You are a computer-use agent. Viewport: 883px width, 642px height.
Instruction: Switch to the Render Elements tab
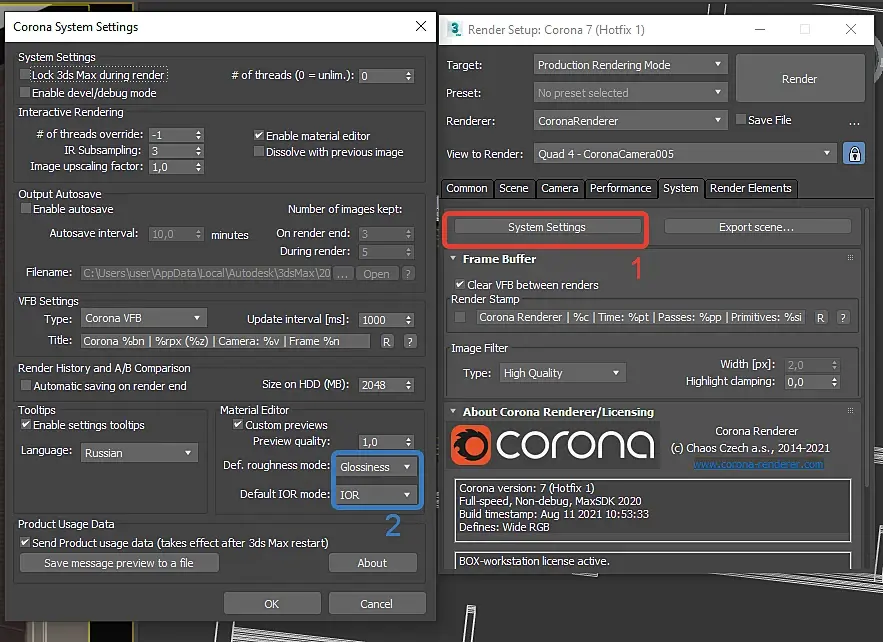751,188
